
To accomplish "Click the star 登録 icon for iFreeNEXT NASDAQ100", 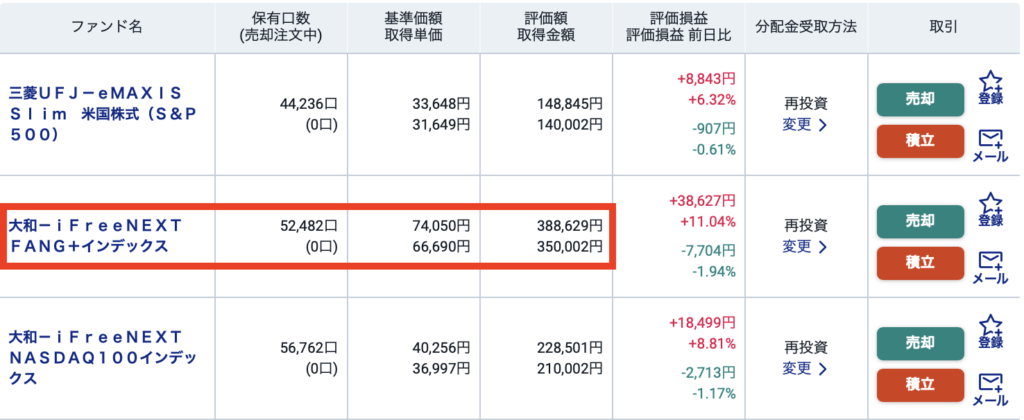I will [990, 331].
